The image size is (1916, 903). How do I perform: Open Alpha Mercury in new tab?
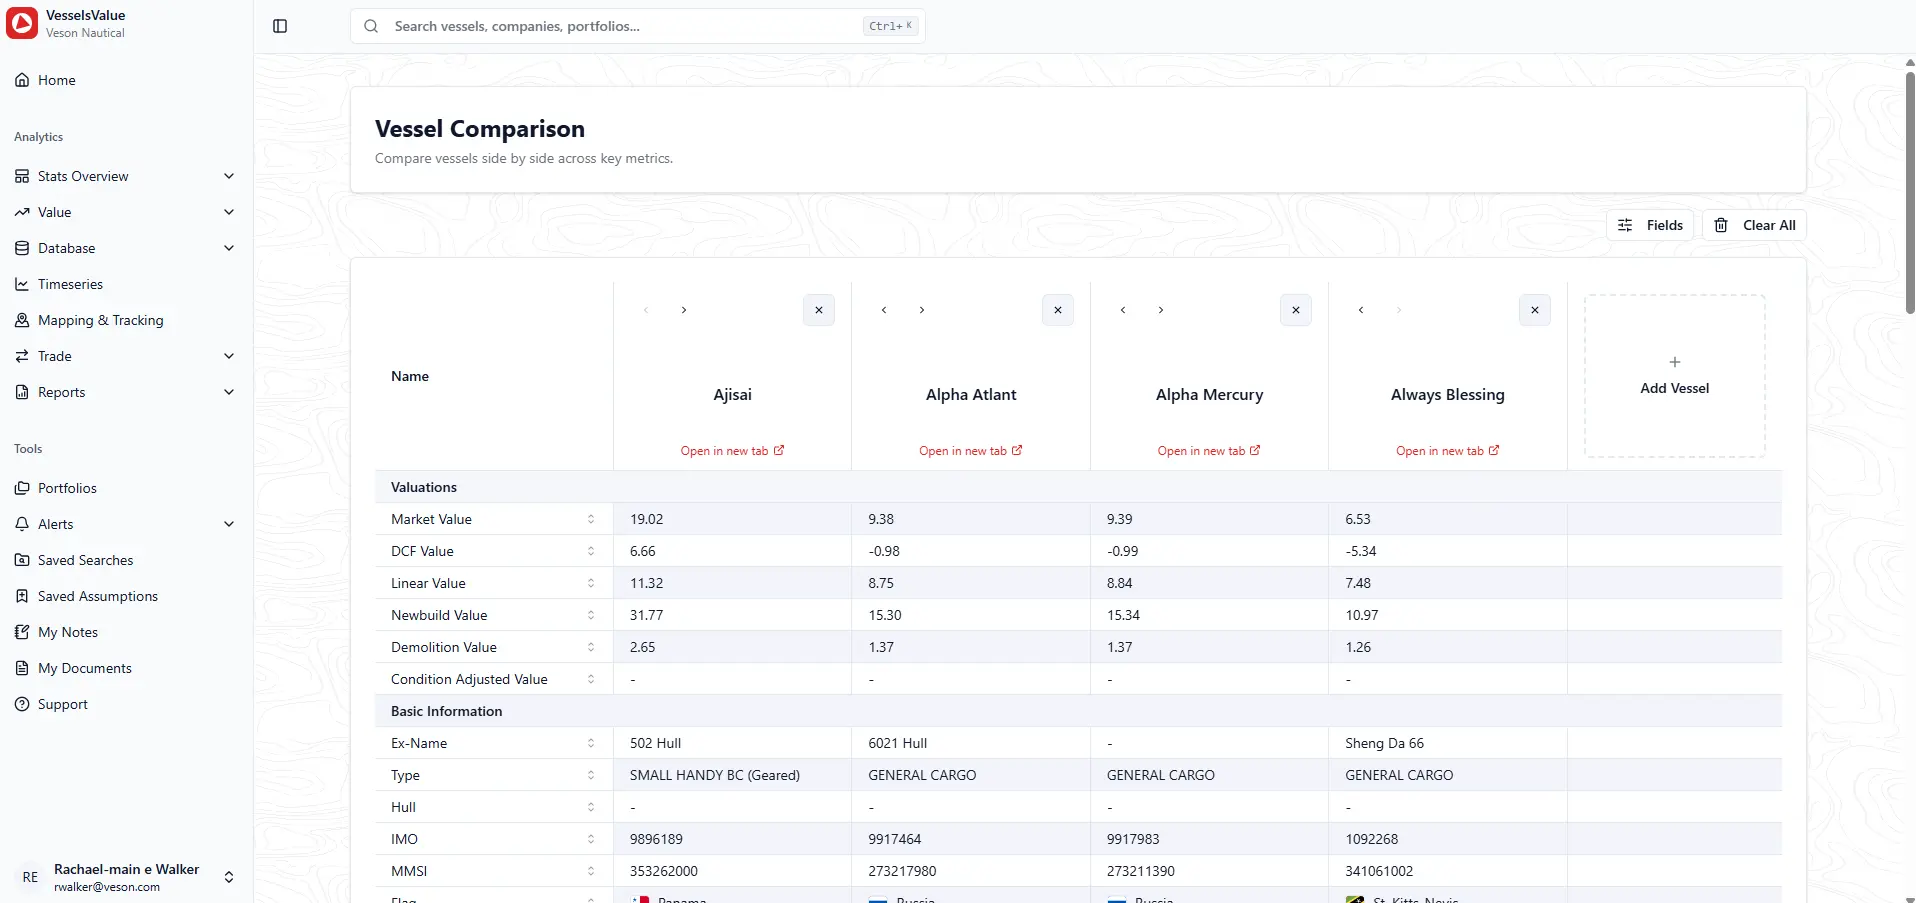click(x=1209, y=451)
